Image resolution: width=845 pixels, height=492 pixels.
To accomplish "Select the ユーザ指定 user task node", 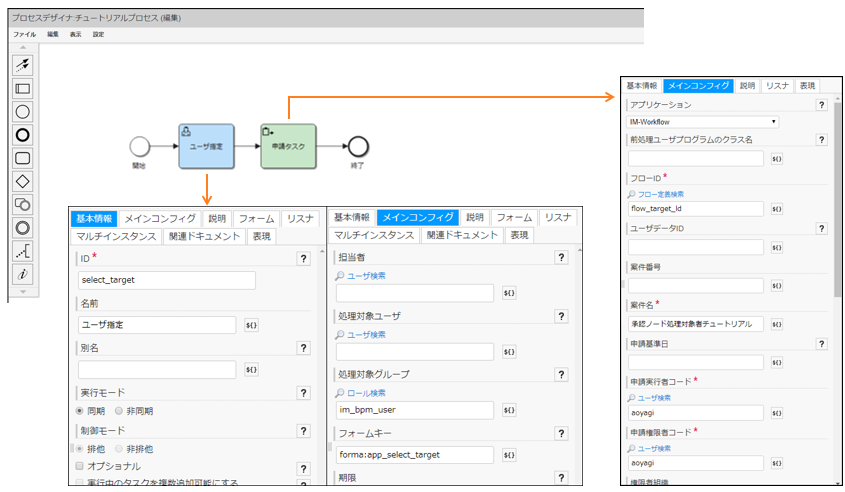I will (x=206, y=146).
